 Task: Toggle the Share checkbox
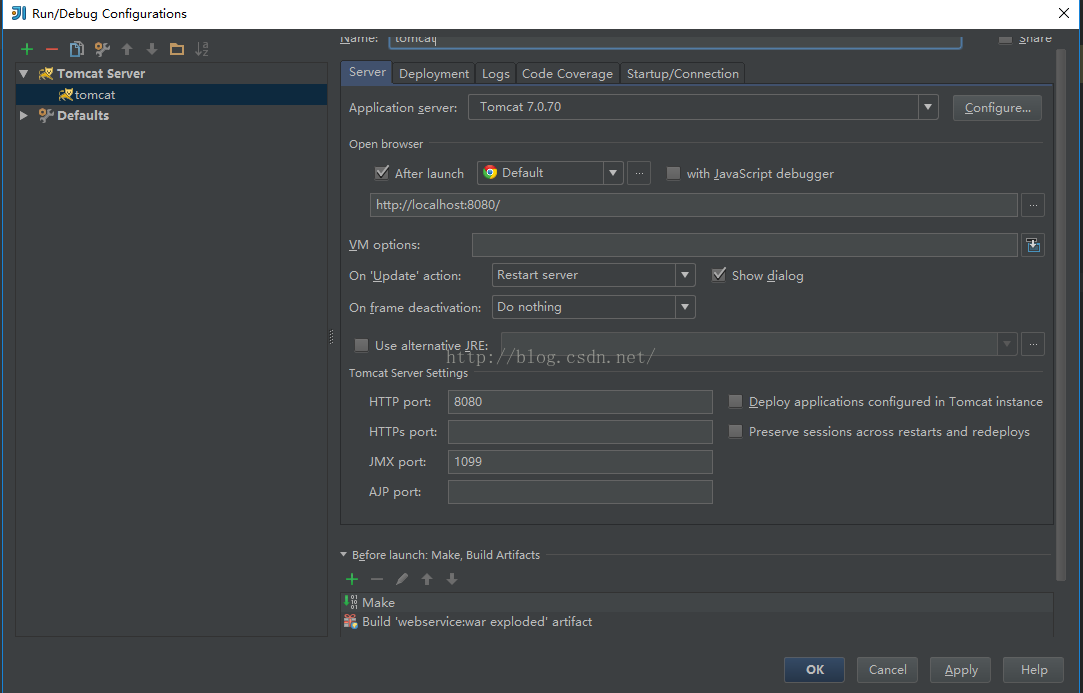(1006, 39)
